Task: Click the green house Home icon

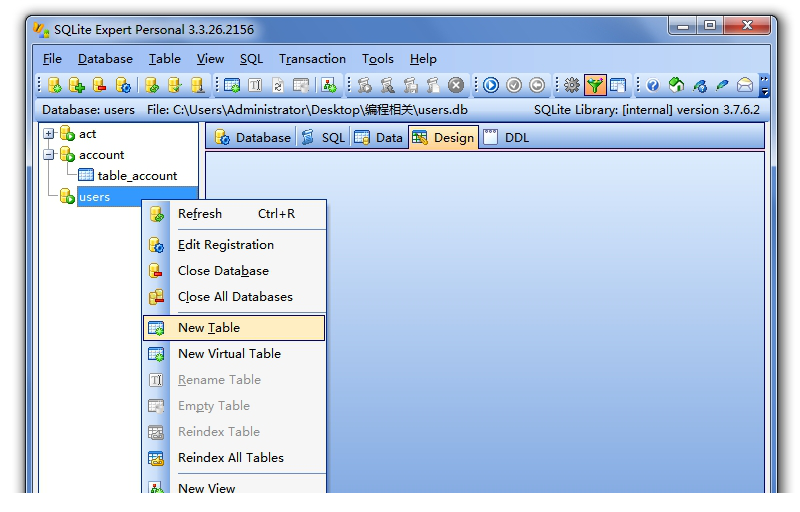Action: [x=676, y=85]
